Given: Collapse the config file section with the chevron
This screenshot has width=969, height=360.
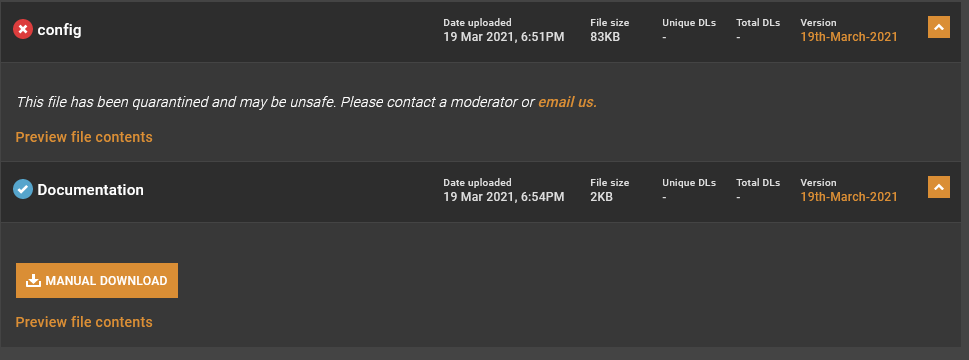Looking at the screenshot, I should click(x=939, y=27).
